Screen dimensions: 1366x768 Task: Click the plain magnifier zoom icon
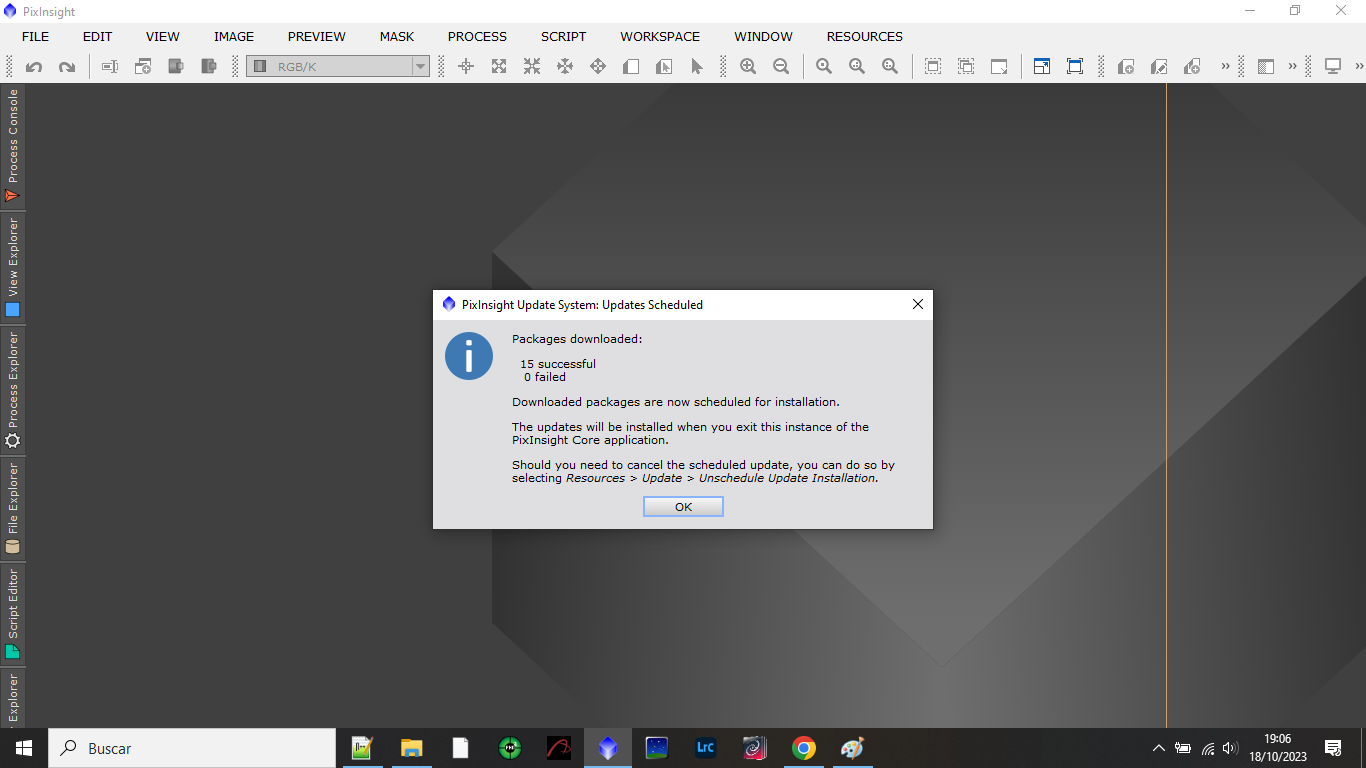point(824,67)
